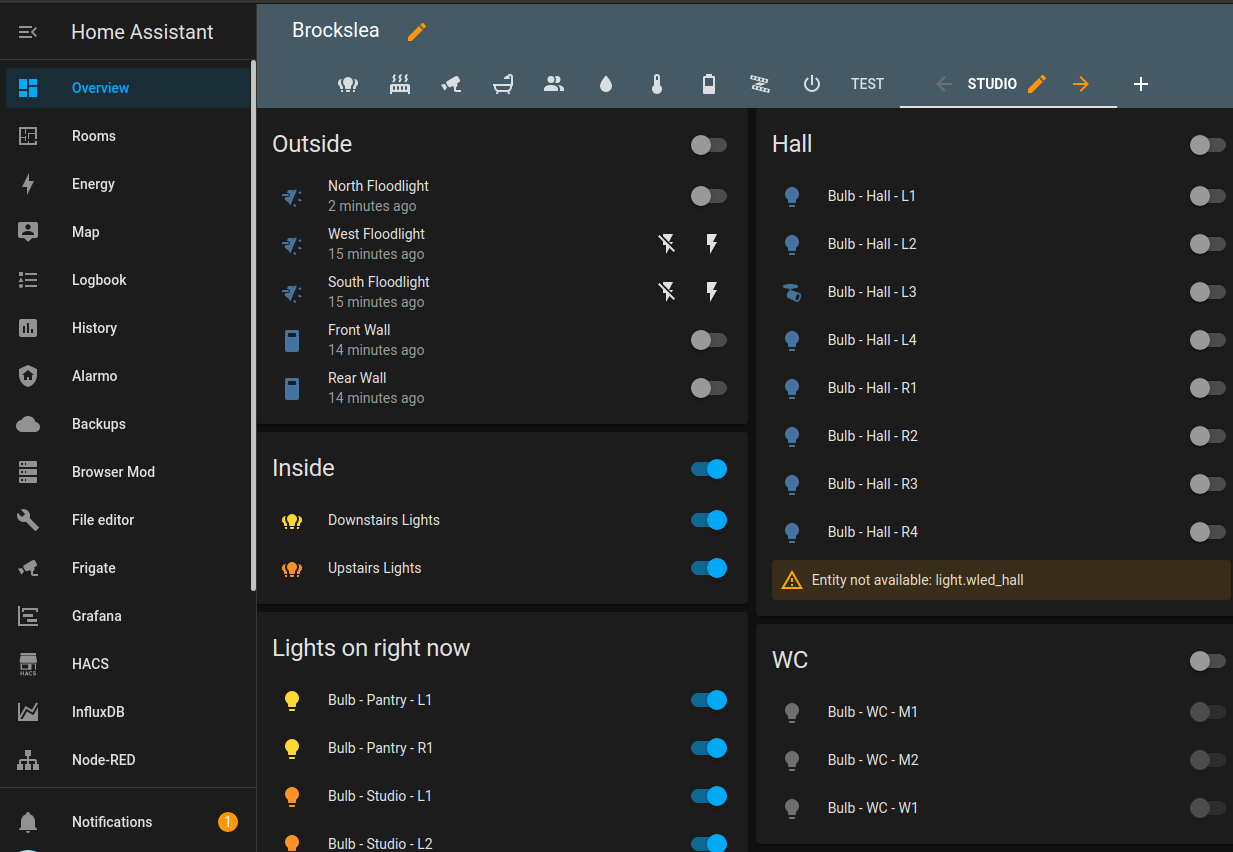1233x852 pixels.
Task: Toggle the WC card header switch
Action: (1207, 661)
